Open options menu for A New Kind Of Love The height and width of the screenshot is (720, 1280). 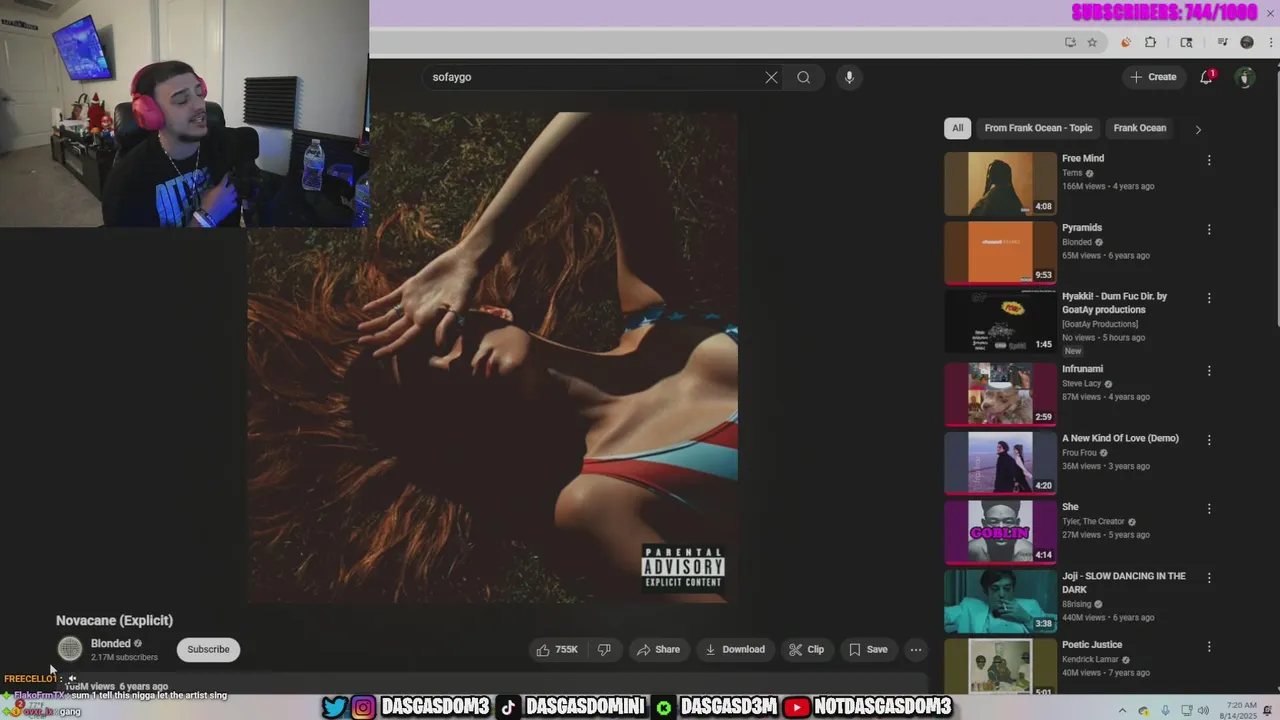(1209, 440)
